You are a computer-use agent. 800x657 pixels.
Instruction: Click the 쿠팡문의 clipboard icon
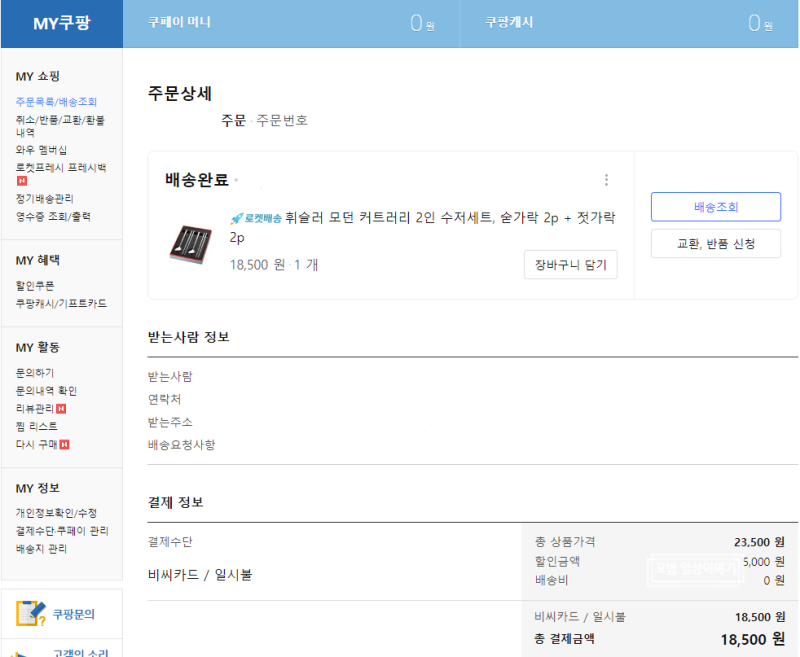pyautogui.click(x=31, y=613)
